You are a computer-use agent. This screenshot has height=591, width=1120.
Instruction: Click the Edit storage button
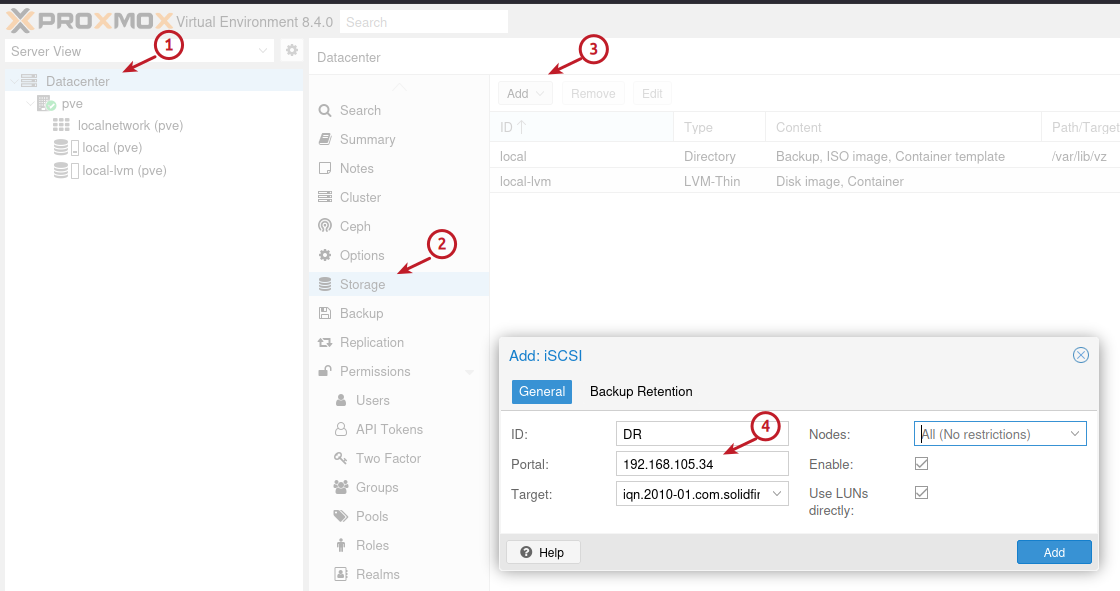point(652,94)
